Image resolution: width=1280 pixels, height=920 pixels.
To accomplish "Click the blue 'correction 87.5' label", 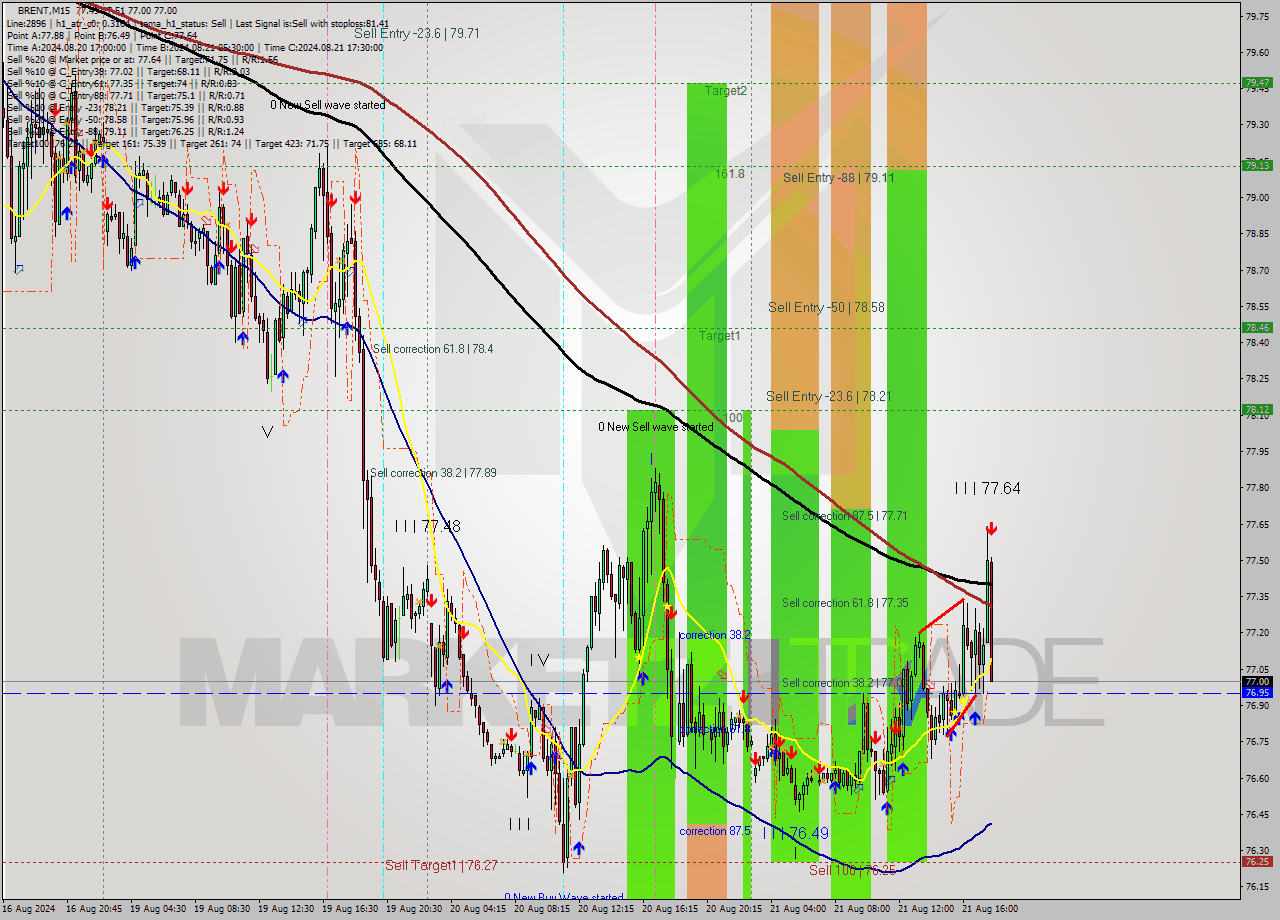I will coord(715,831).
